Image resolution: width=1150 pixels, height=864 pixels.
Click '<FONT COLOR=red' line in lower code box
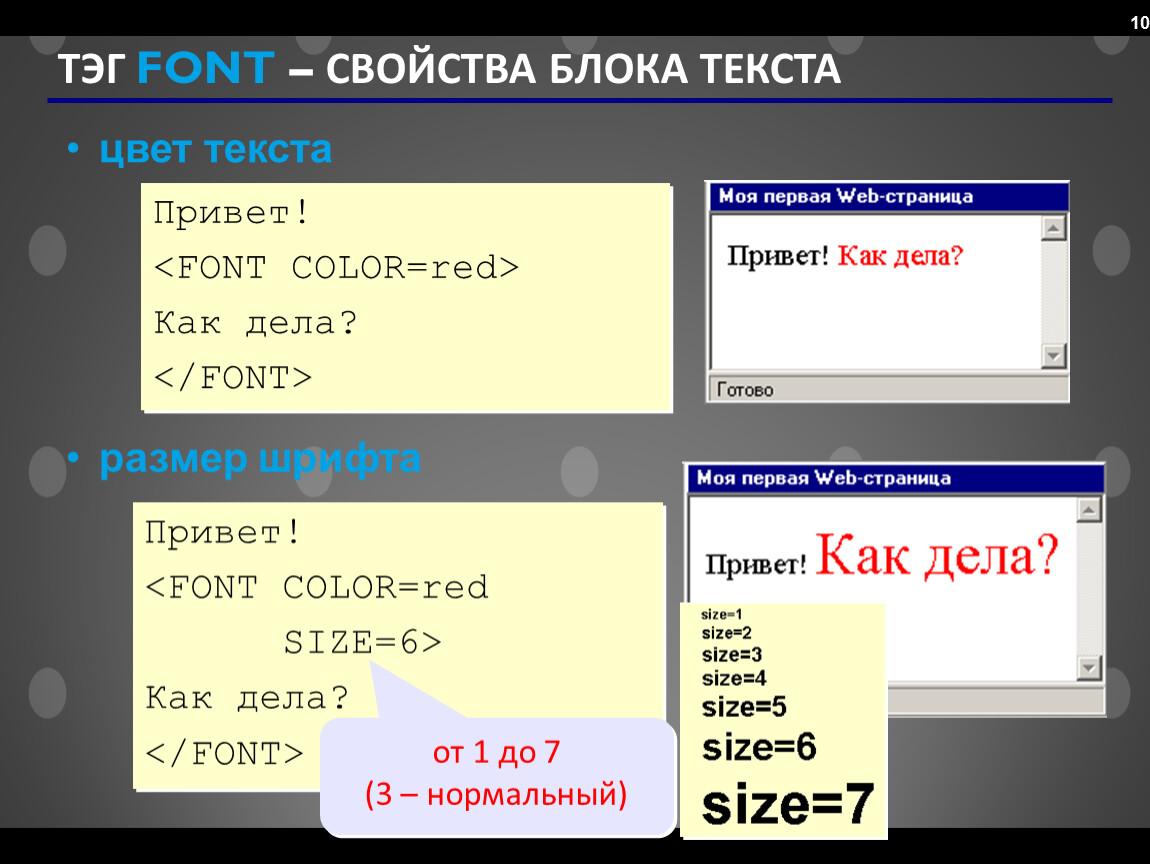tap(316, 587)
